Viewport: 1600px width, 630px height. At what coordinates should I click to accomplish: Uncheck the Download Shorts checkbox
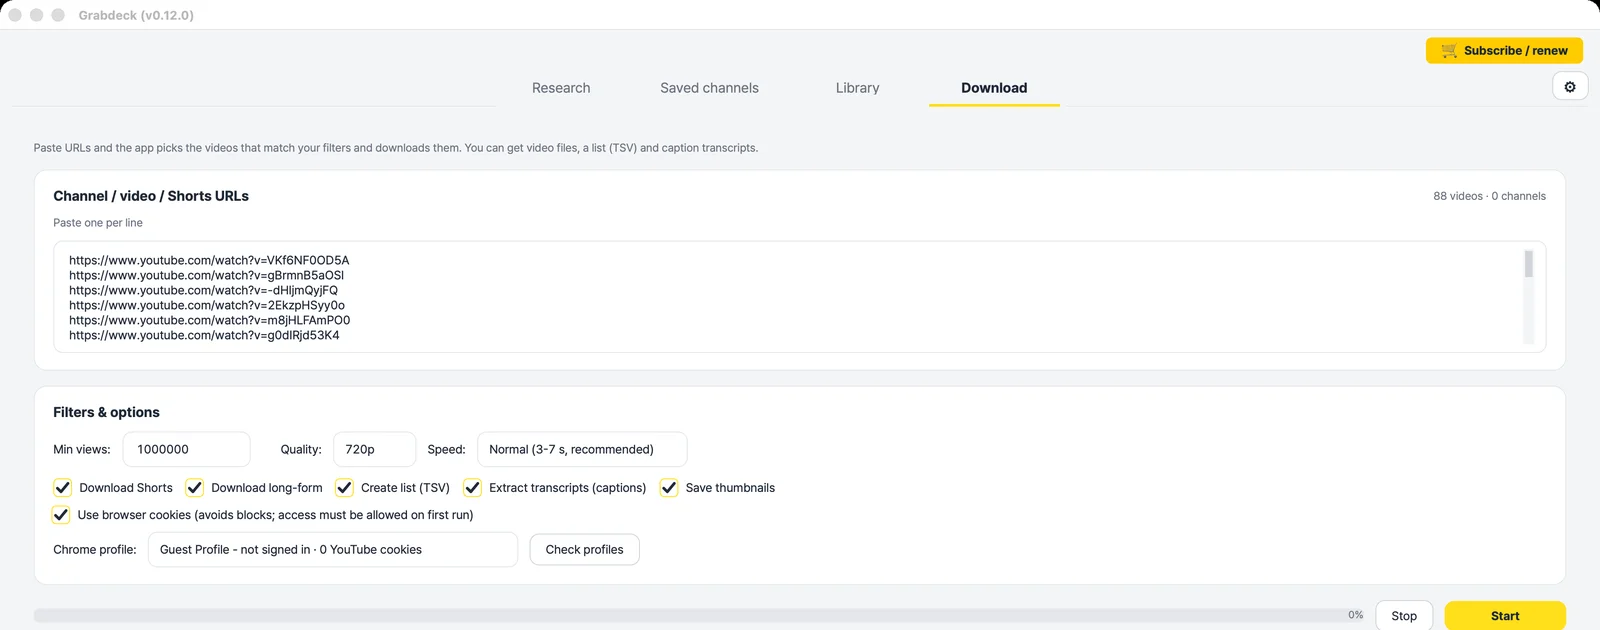tap(62, 488)
